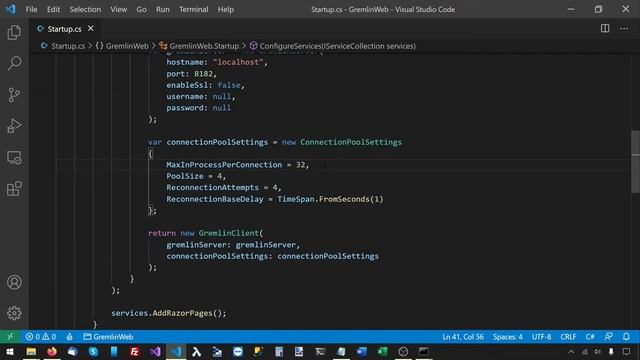Open the Help menu
640x360 pixels.
pos(226,9)
